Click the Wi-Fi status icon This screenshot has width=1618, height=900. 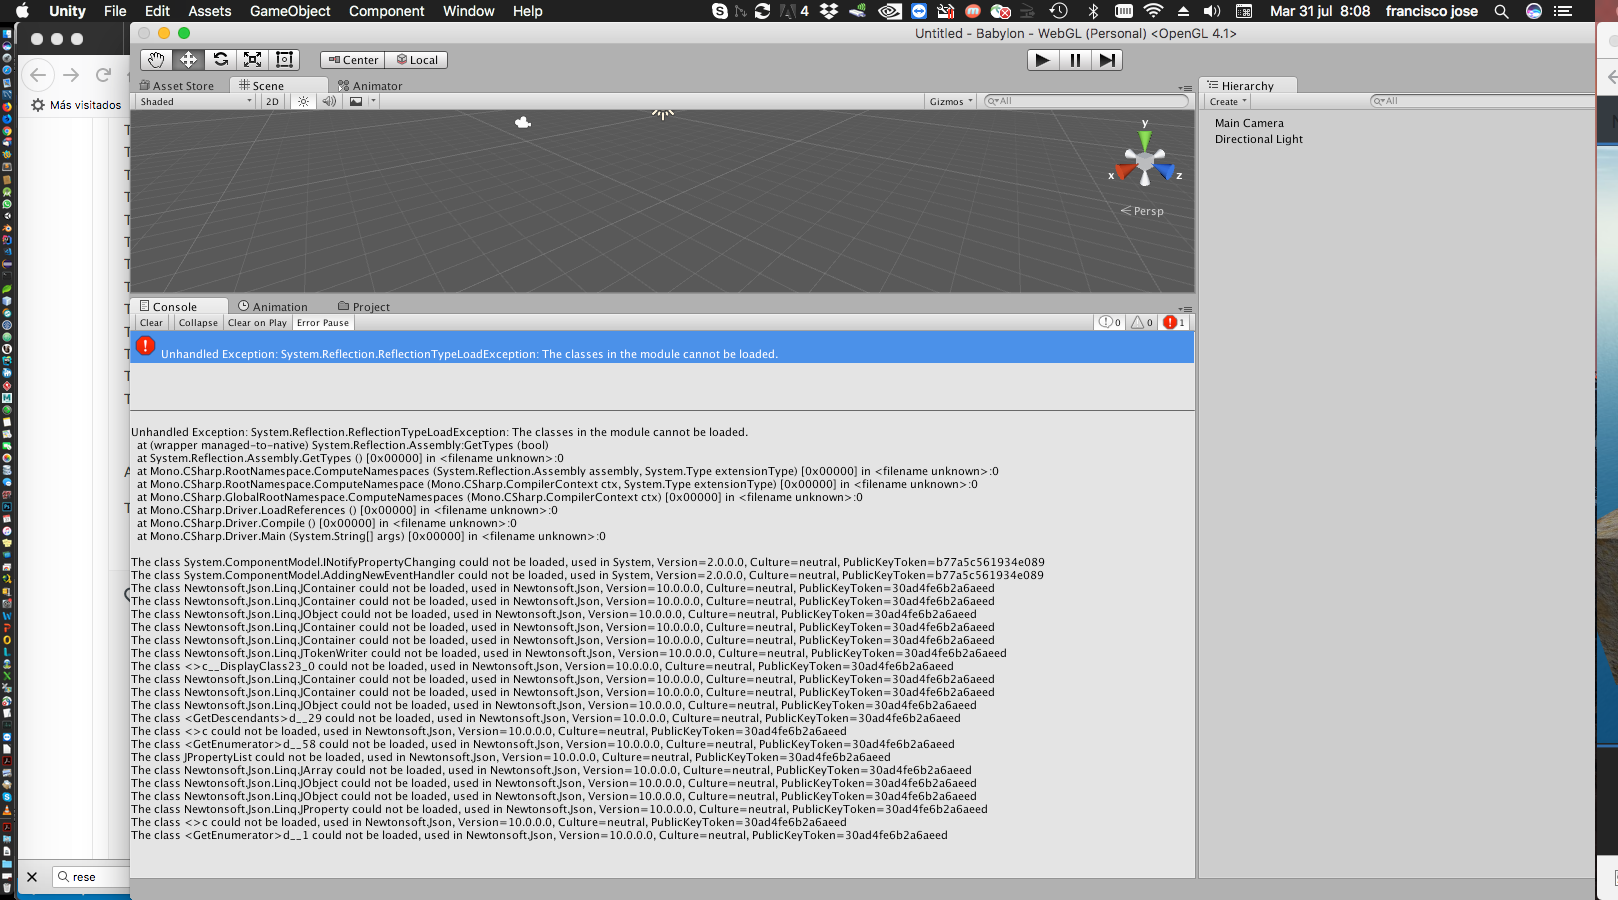(x=1153, y=11)
